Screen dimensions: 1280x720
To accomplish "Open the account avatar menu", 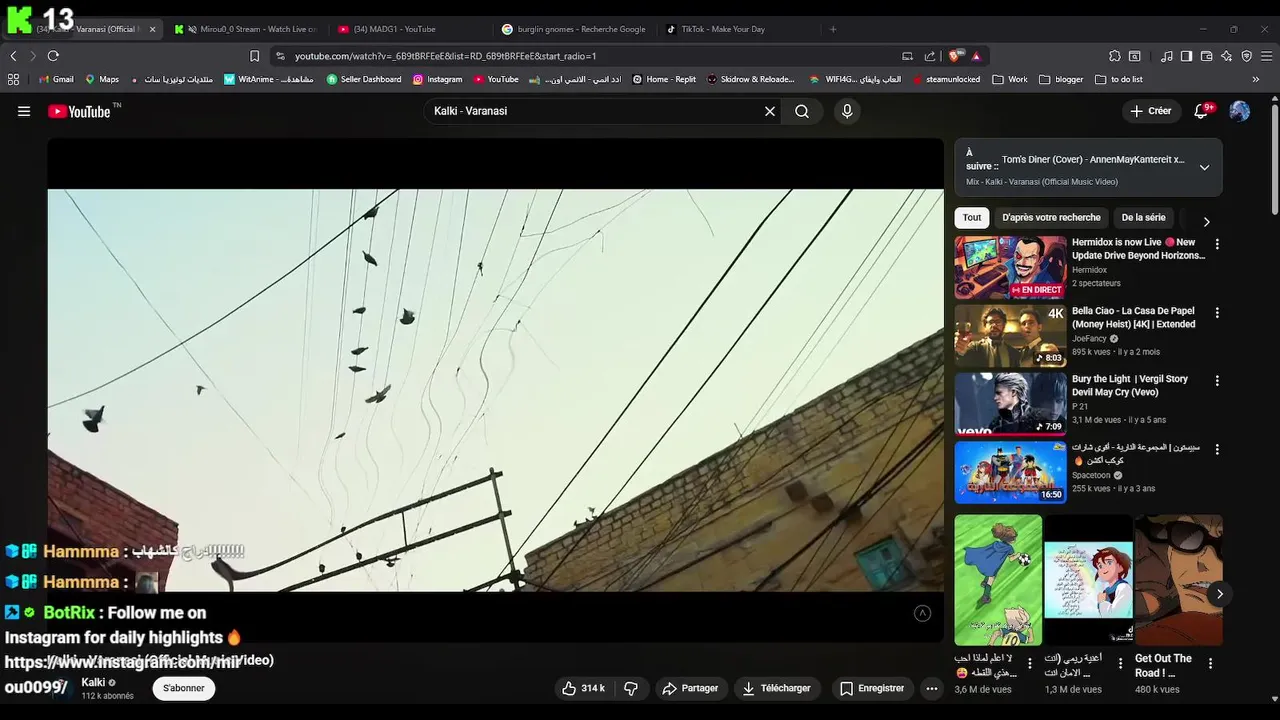I will tap(1240, 111).
